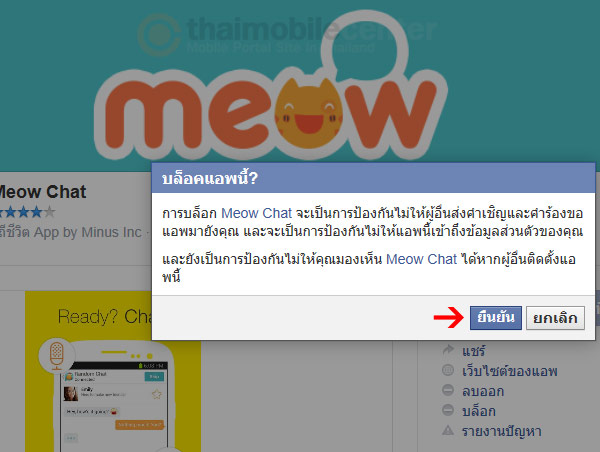
Task: Select บล็อก block option in sidebar
Action: [479, 411]
